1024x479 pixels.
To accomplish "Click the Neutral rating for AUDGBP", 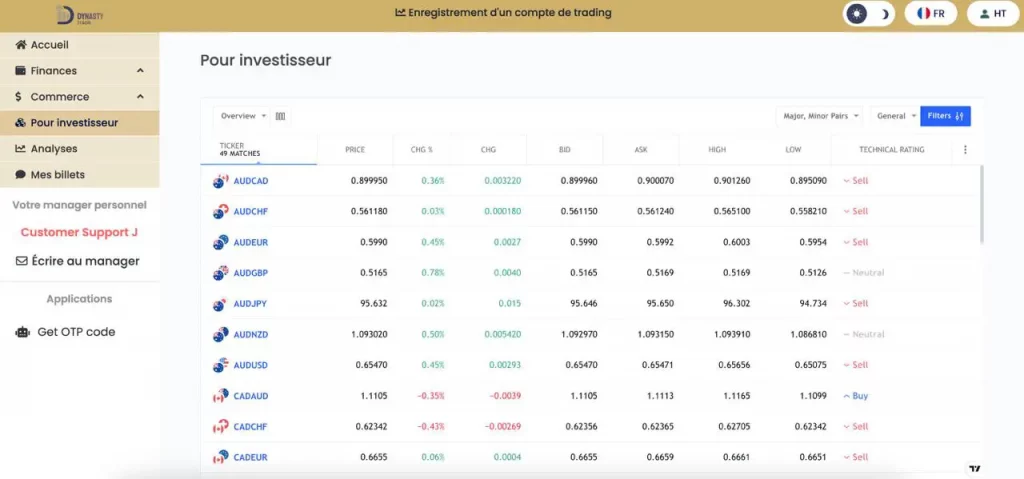I will [x=863, y=273].
